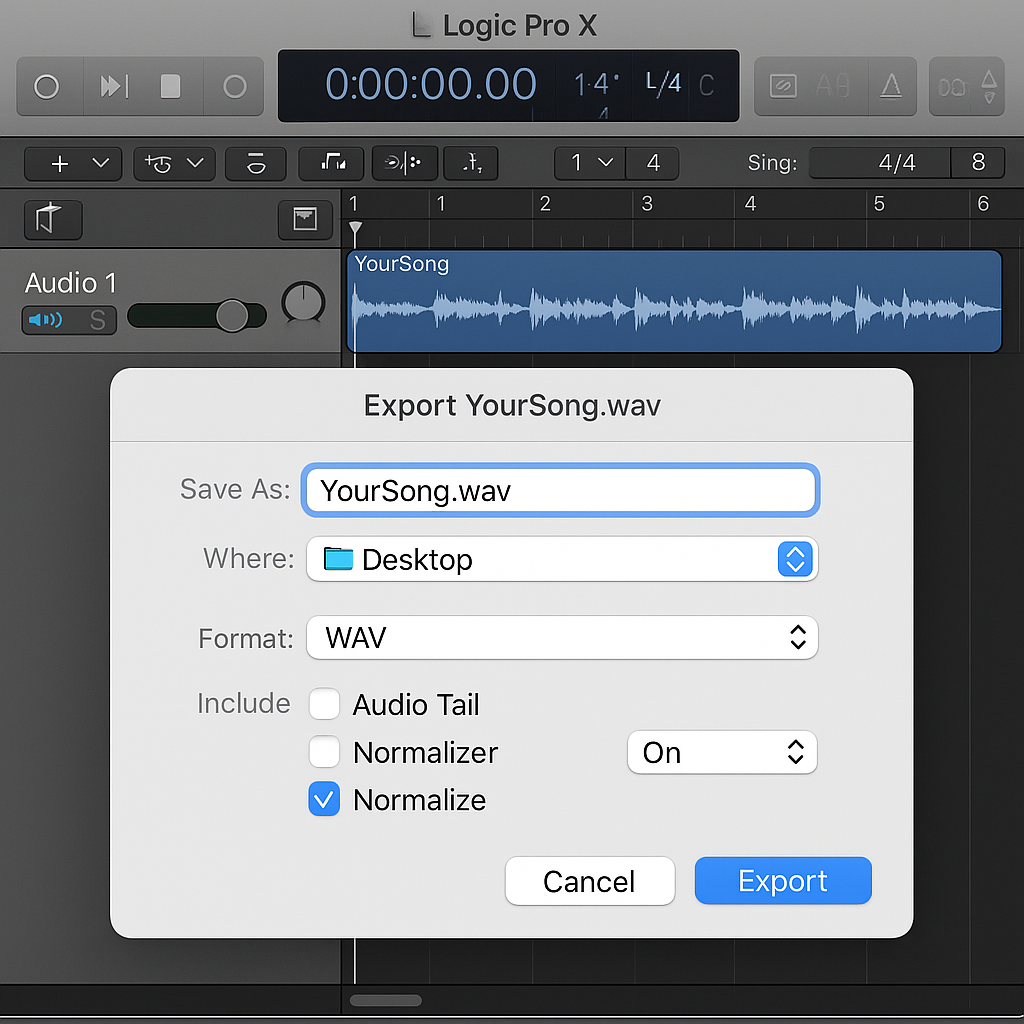Click bar 5 on the timeline ruler
The image size is (1024, 1024).
[x=879, y=204]
